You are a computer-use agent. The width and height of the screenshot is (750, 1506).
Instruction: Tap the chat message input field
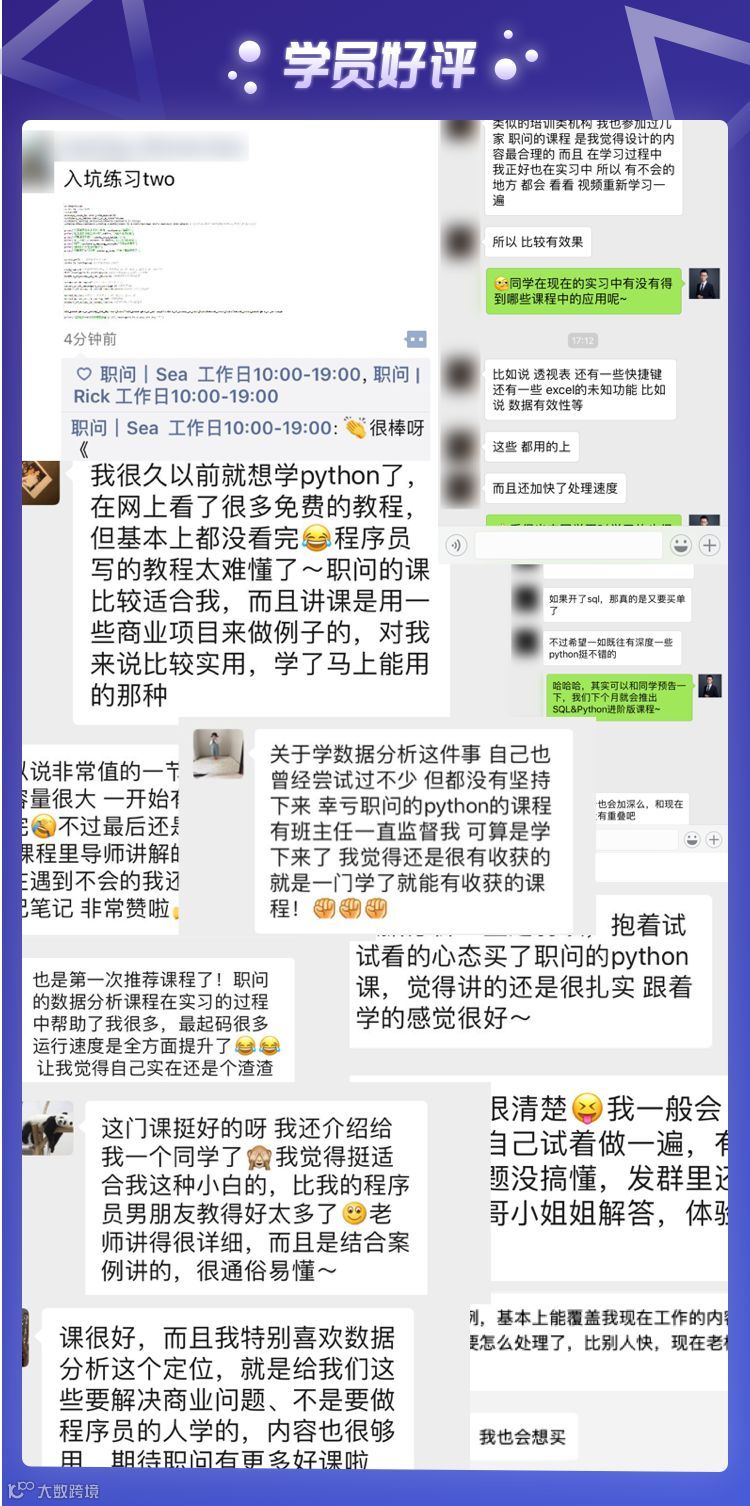point(567,545)
